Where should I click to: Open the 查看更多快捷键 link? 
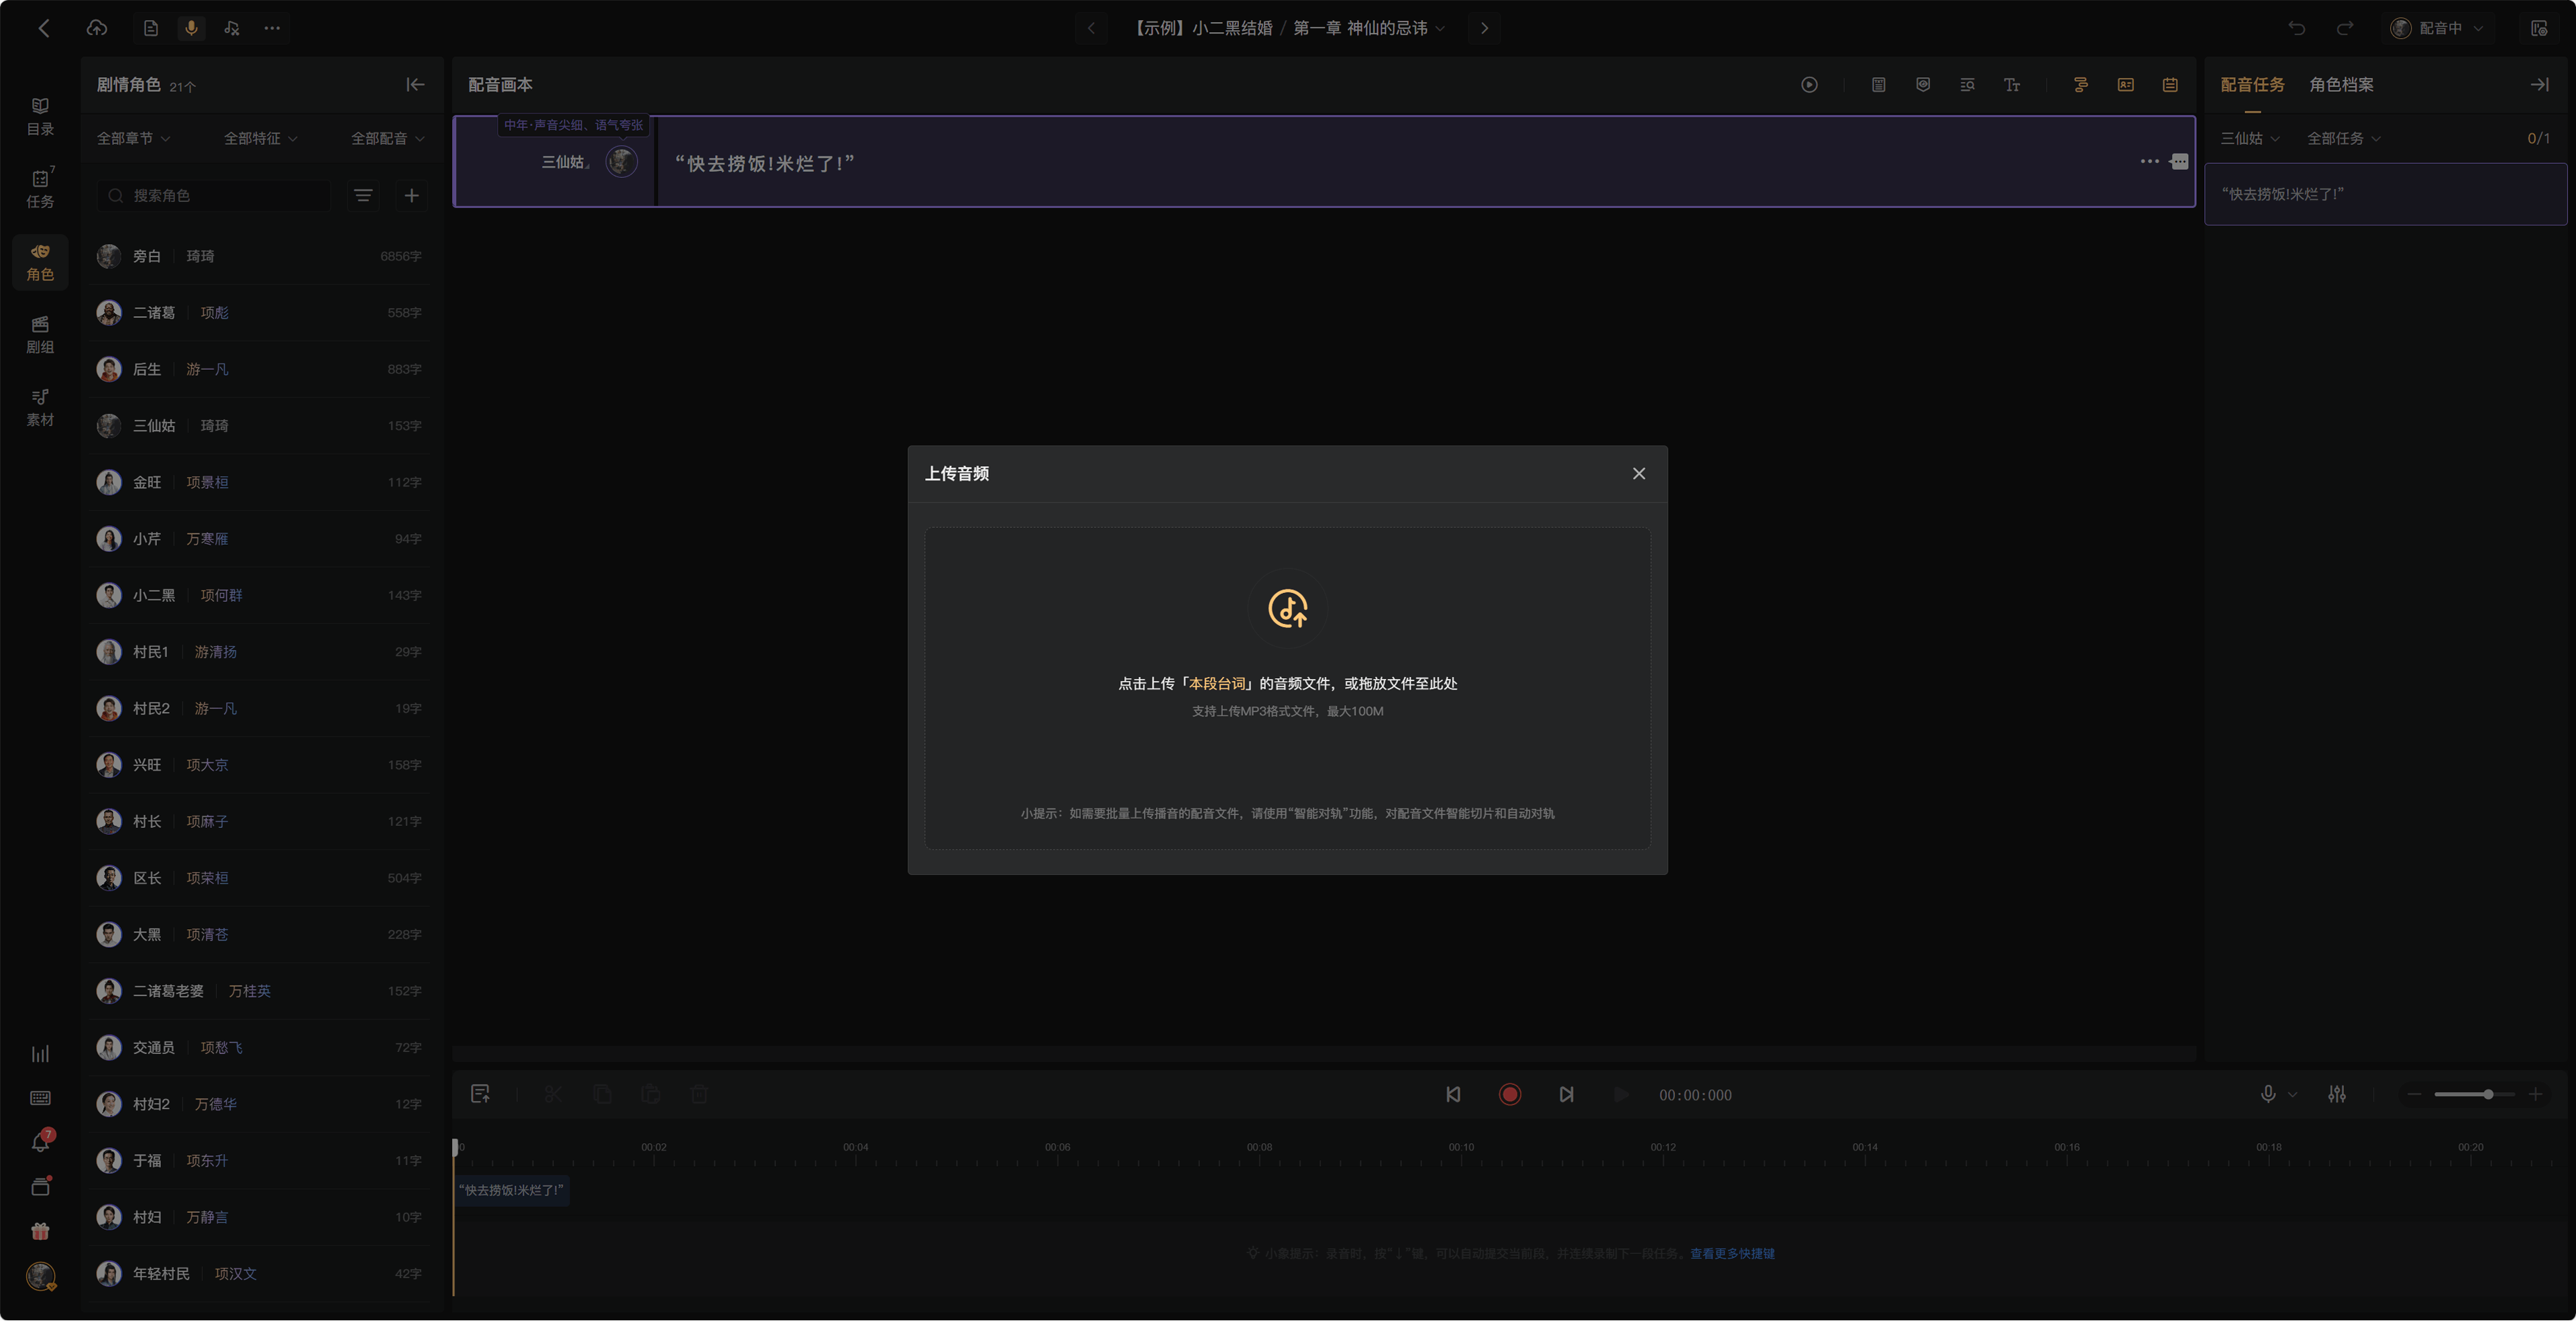[x=1732, y=1253]
